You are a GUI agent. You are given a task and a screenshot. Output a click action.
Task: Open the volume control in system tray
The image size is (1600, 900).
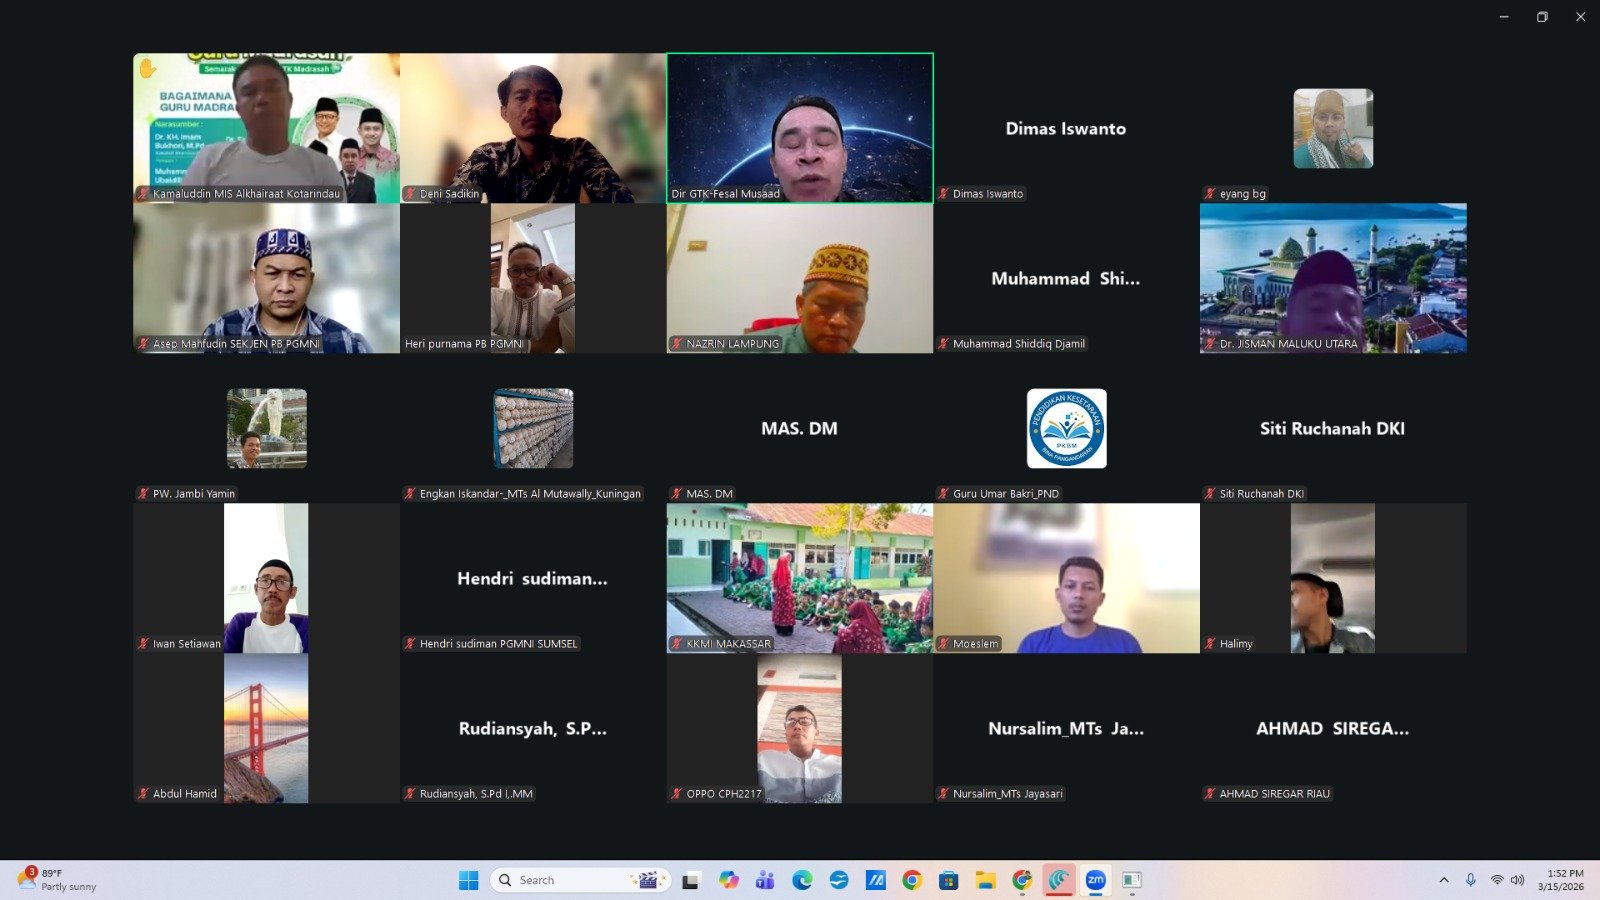tap(1517, 880)
